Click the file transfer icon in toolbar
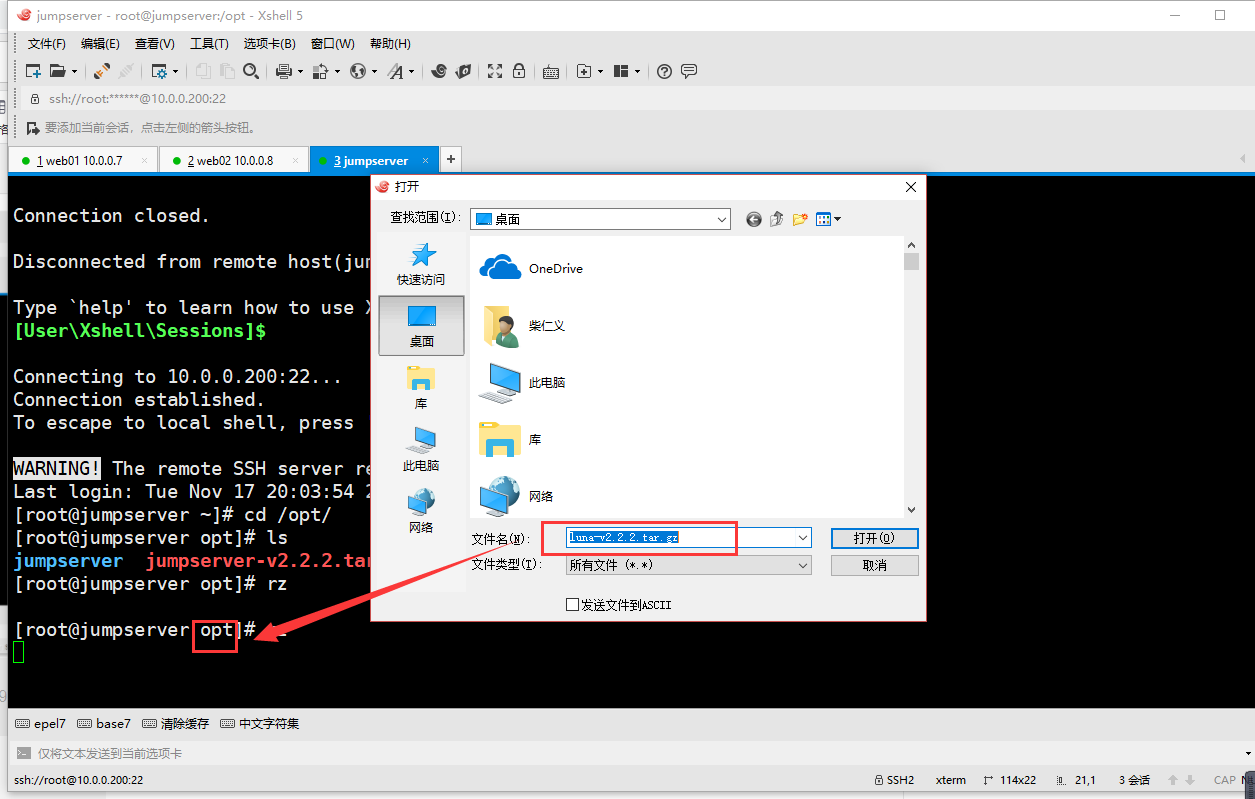The width and height of the screenshot is (1255, 799). [321, 71]
